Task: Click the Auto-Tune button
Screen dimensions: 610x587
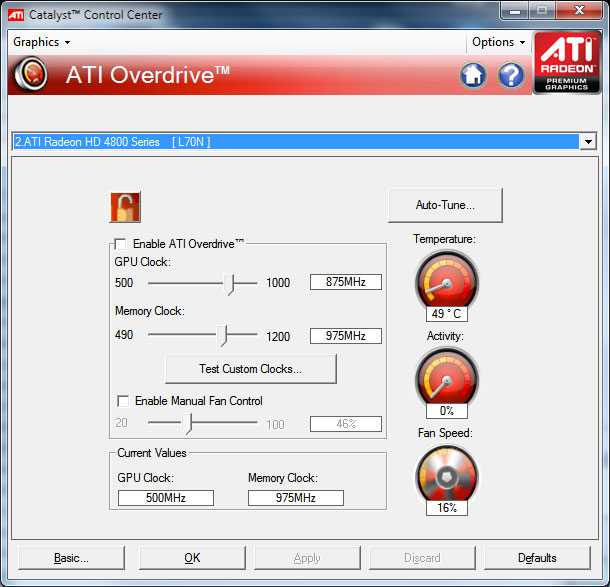Action: click(445, 205)
